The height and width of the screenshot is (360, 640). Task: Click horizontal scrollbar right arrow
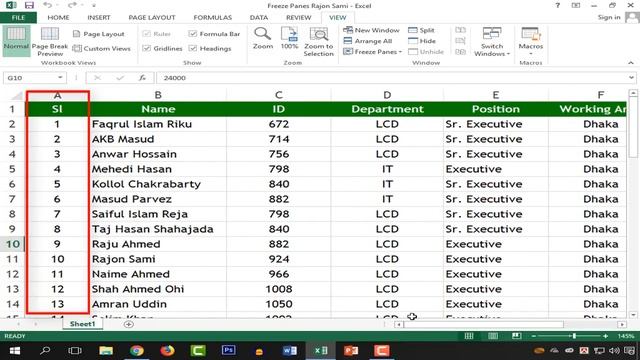point(622,324)
